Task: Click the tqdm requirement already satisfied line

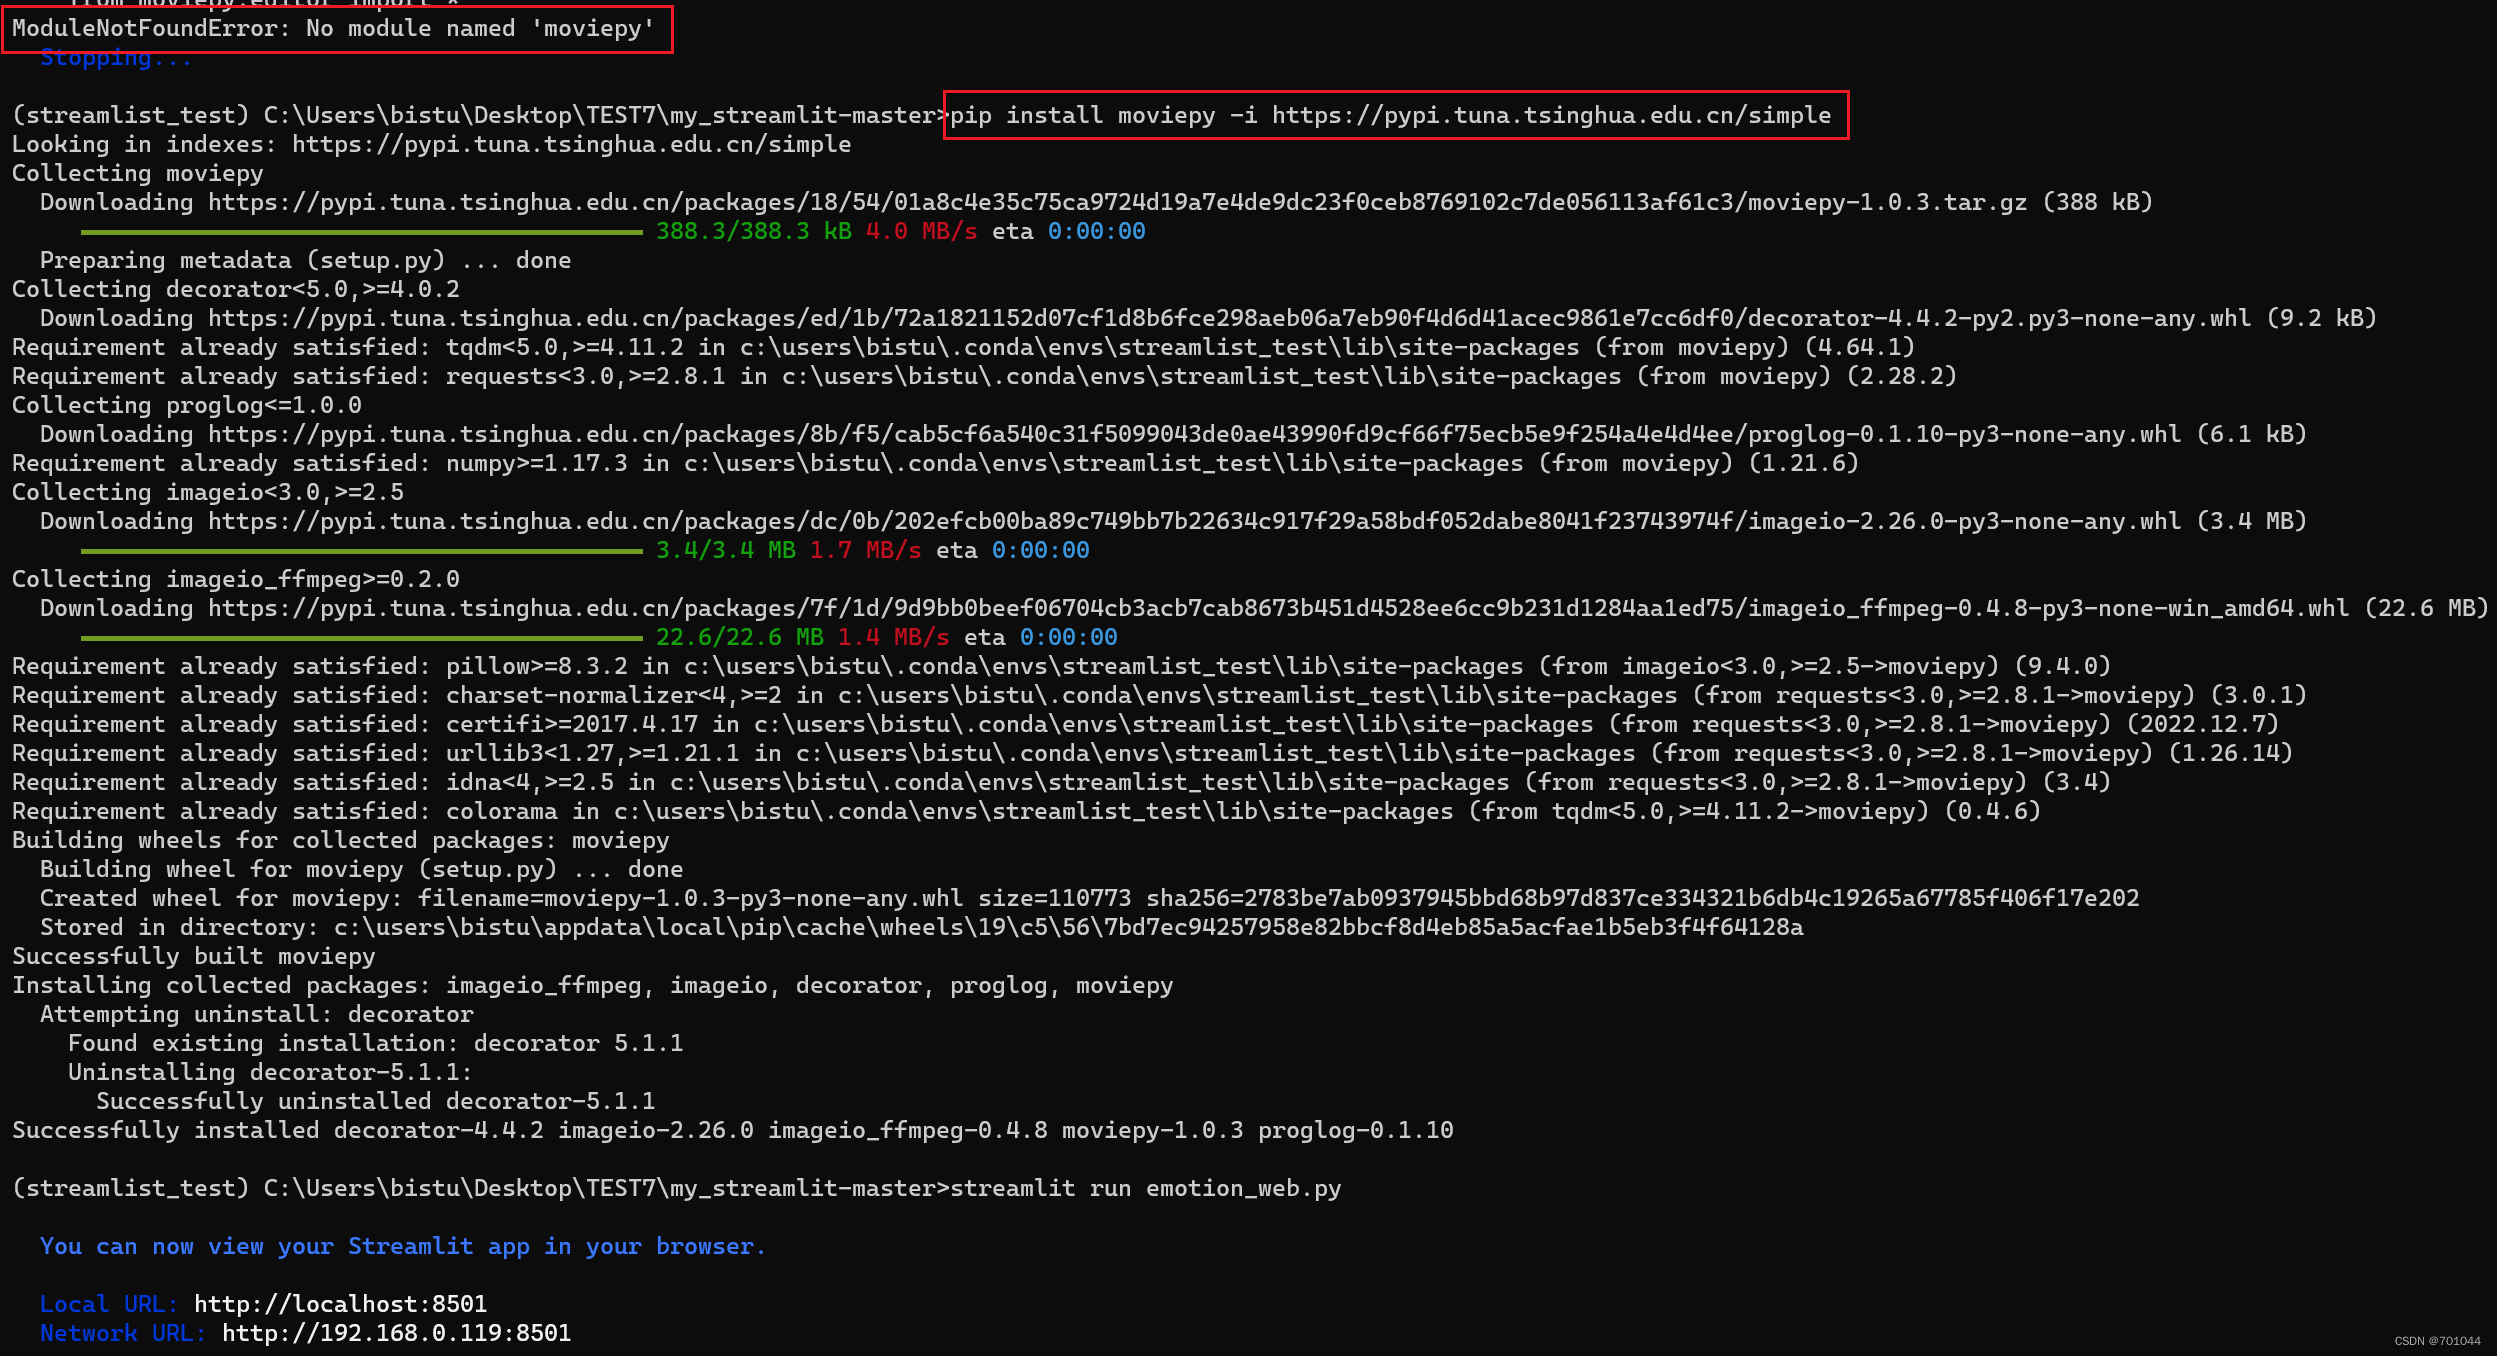Action: [963, 348]
